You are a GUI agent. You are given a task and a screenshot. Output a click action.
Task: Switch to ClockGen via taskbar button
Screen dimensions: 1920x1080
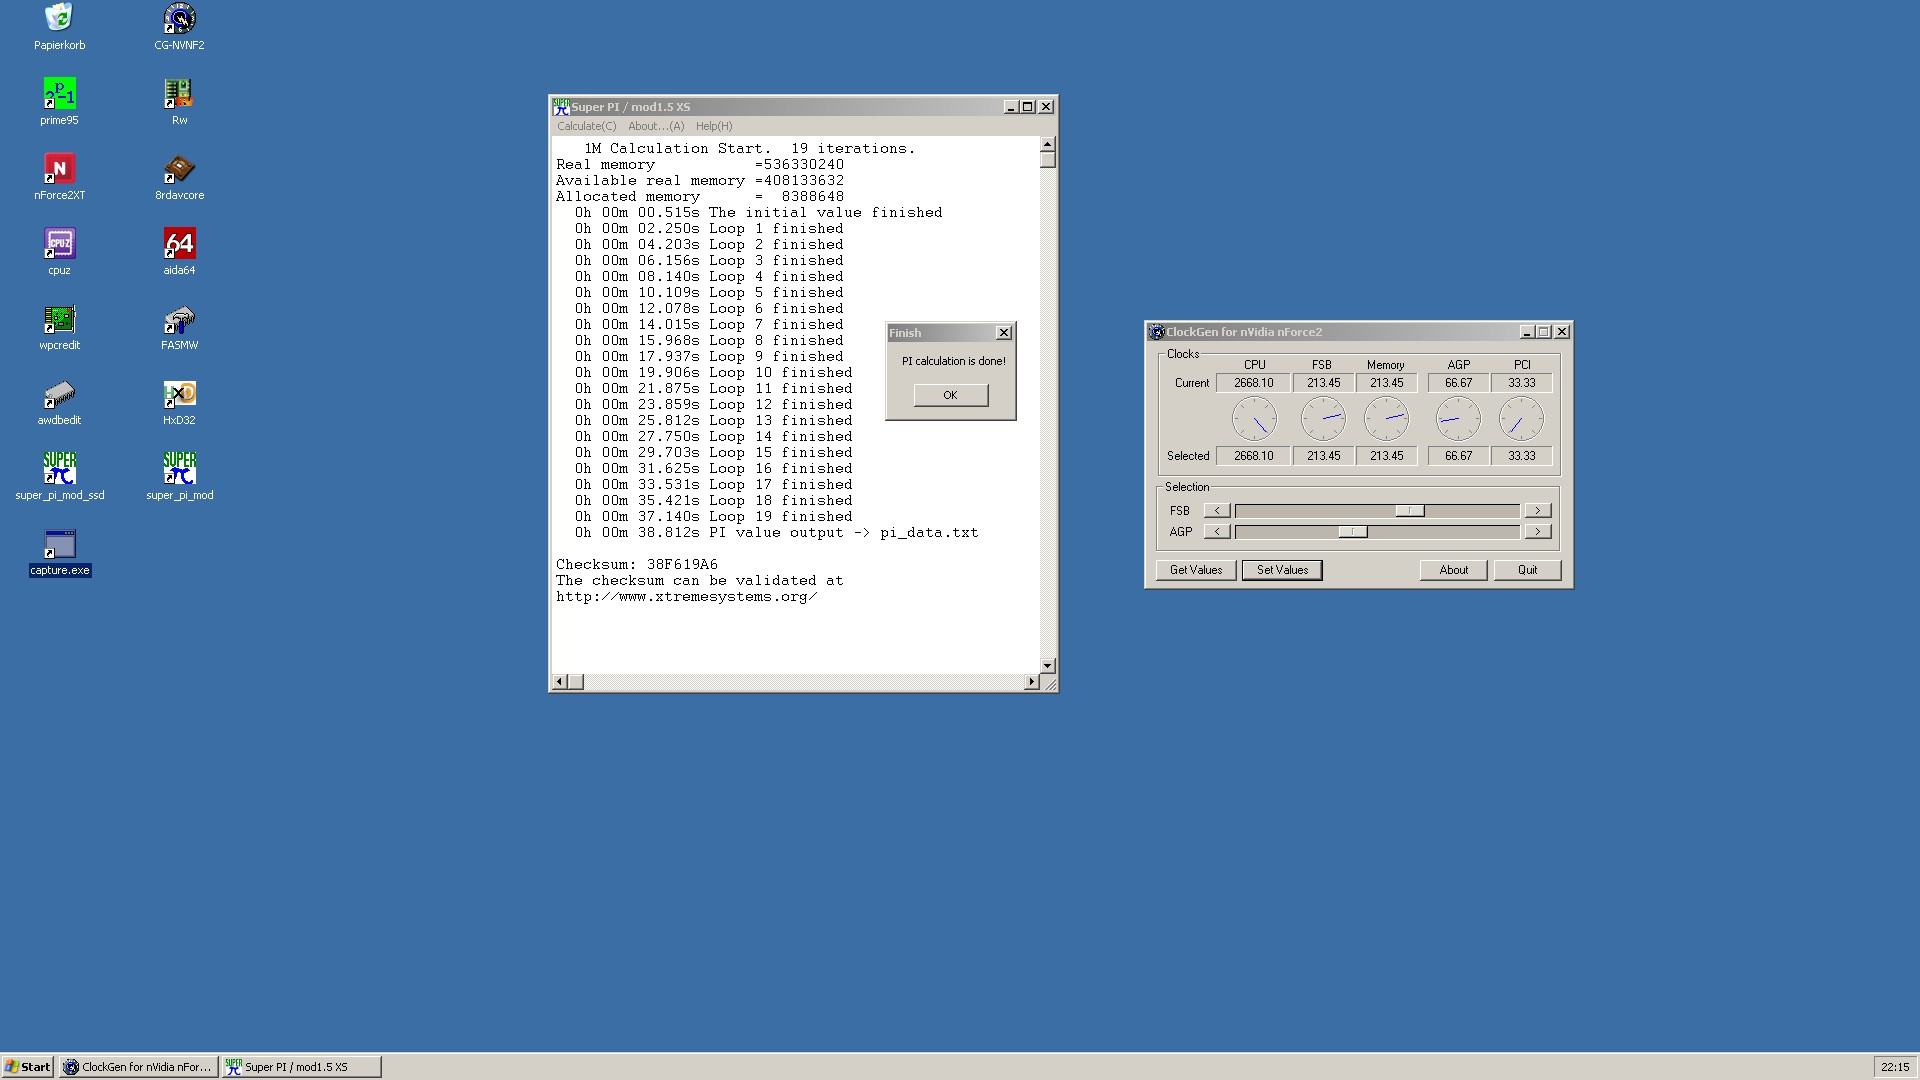click(138, 1067)
